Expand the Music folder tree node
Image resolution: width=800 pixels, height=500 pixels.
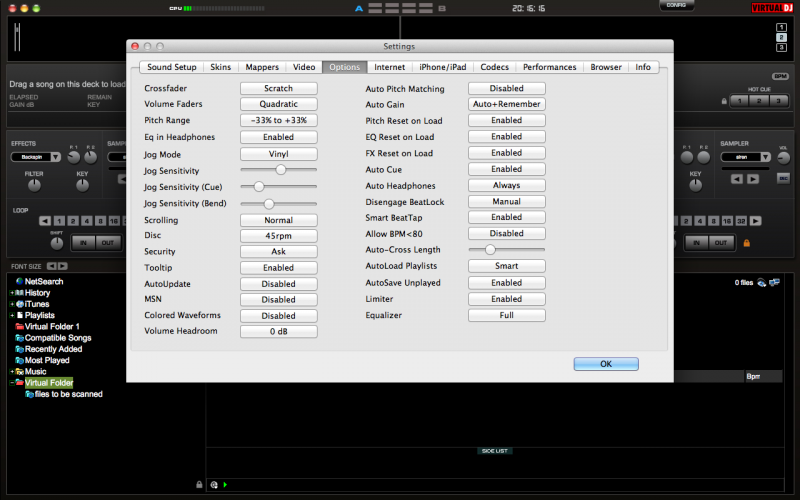click(x=12, y=371)
